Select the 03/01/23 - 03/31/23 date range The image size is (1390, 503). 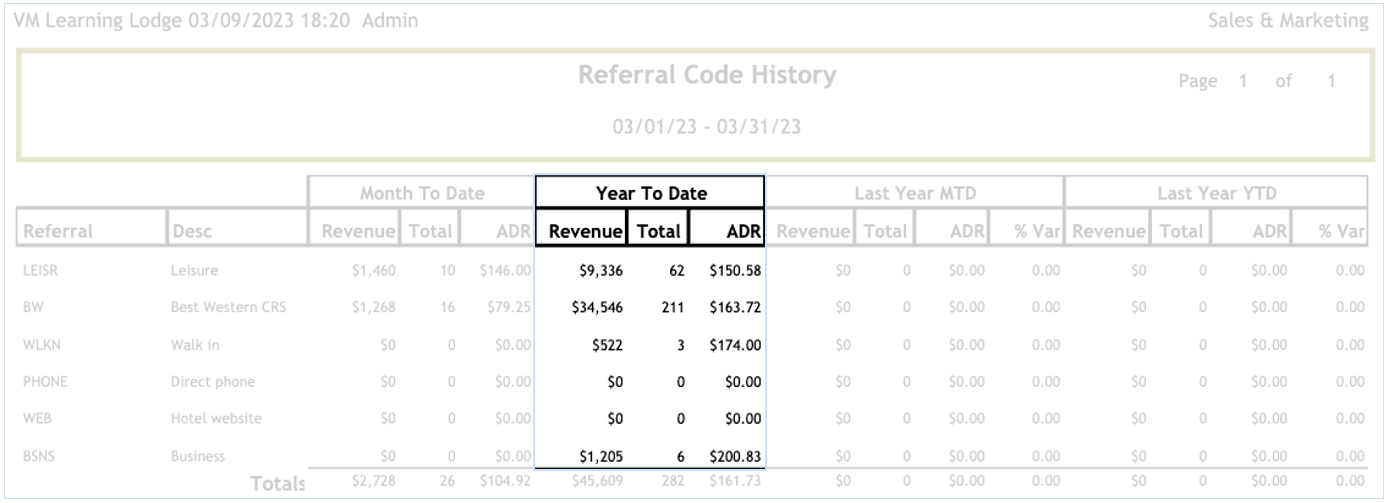[x=707, y=128]
